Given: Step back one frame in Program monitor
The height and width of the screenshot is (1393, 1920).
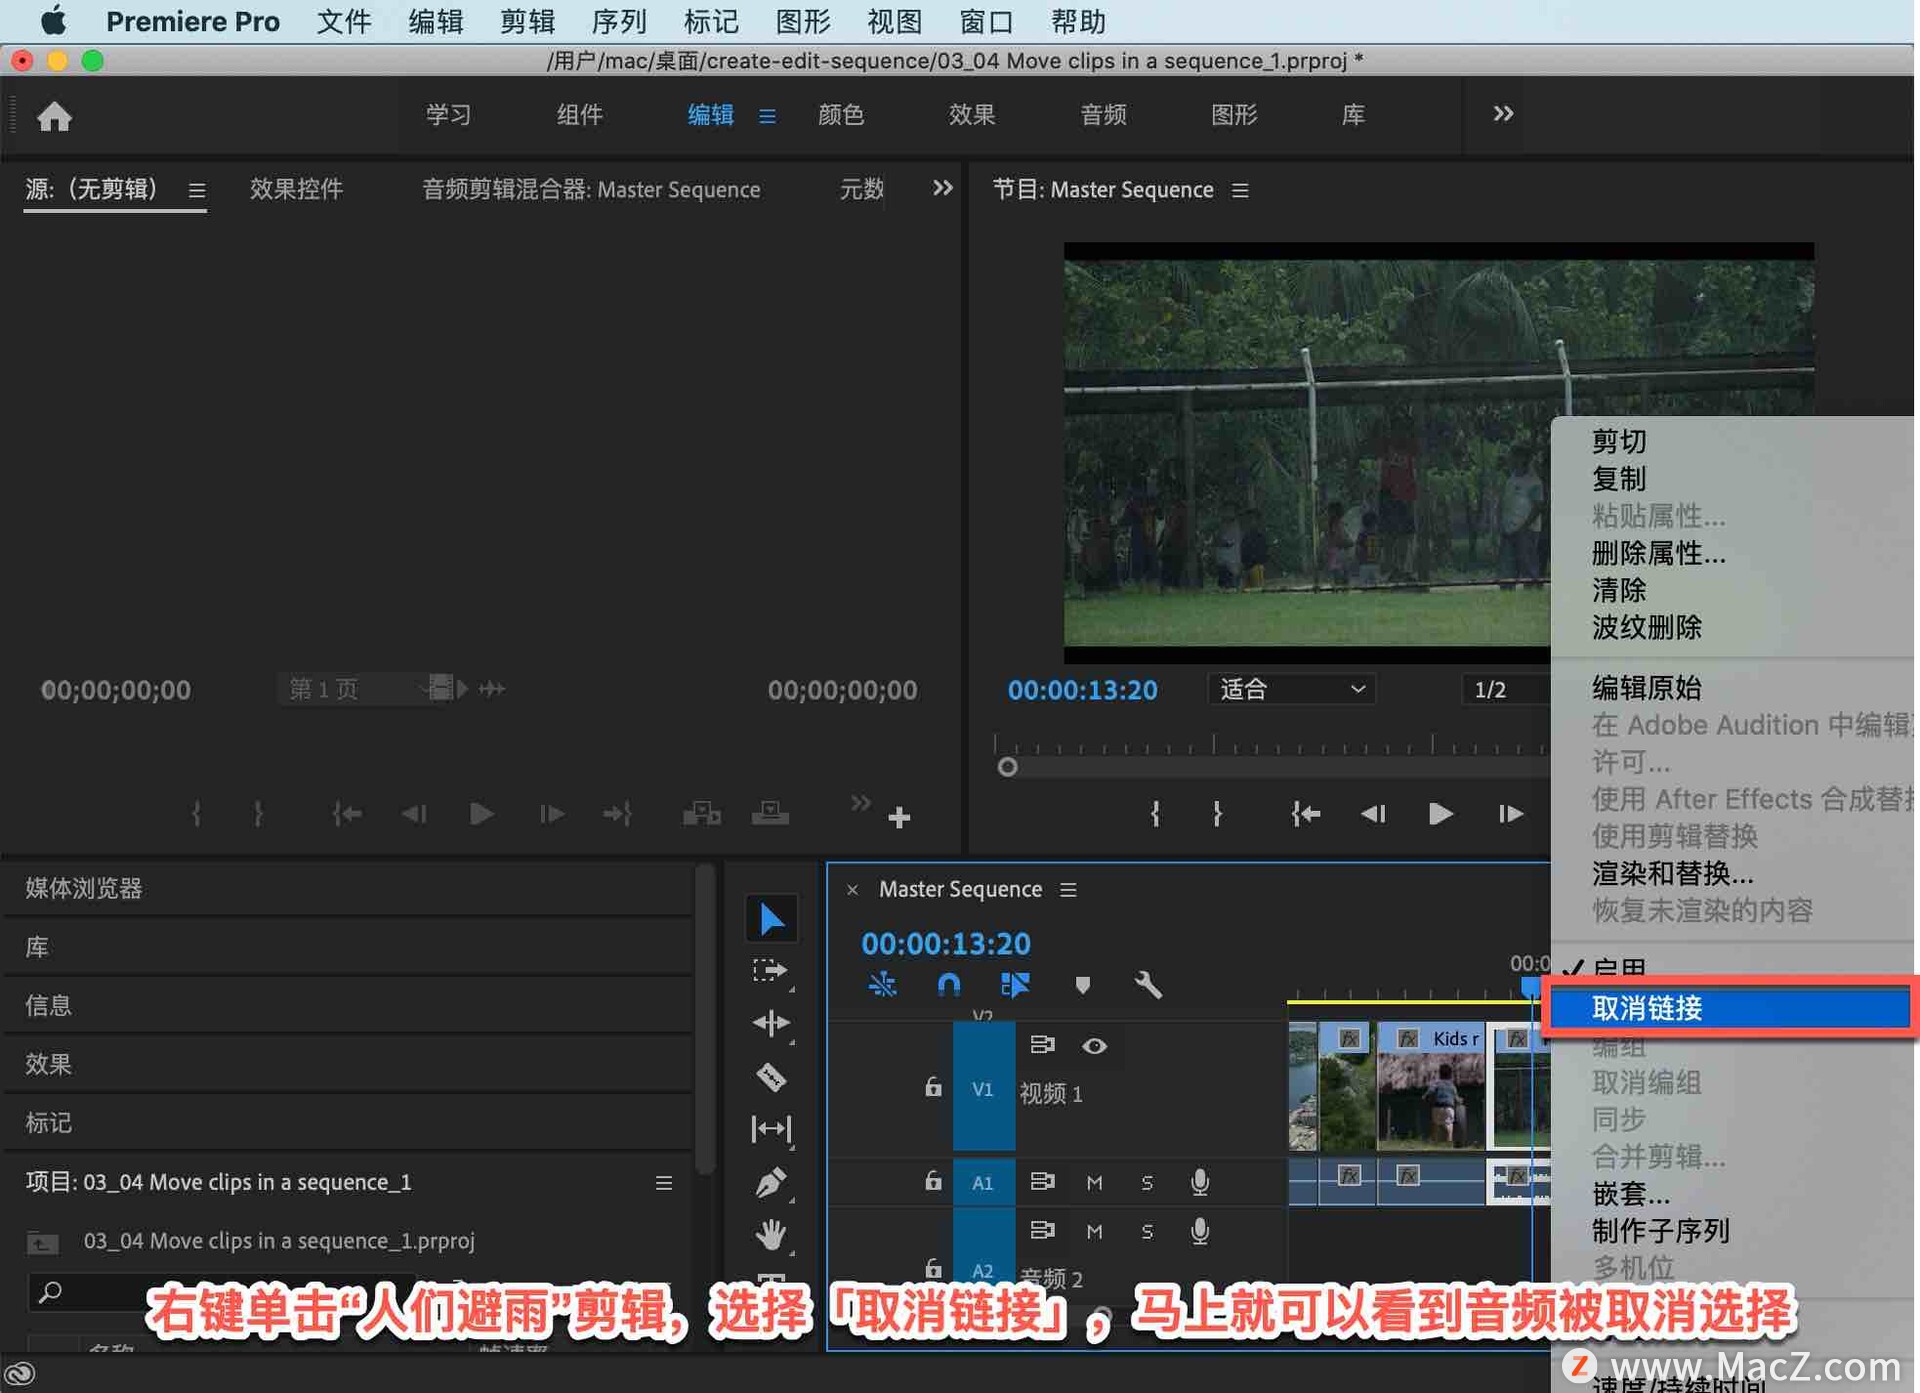Looking at the screenshot, I should (1374, 814).
